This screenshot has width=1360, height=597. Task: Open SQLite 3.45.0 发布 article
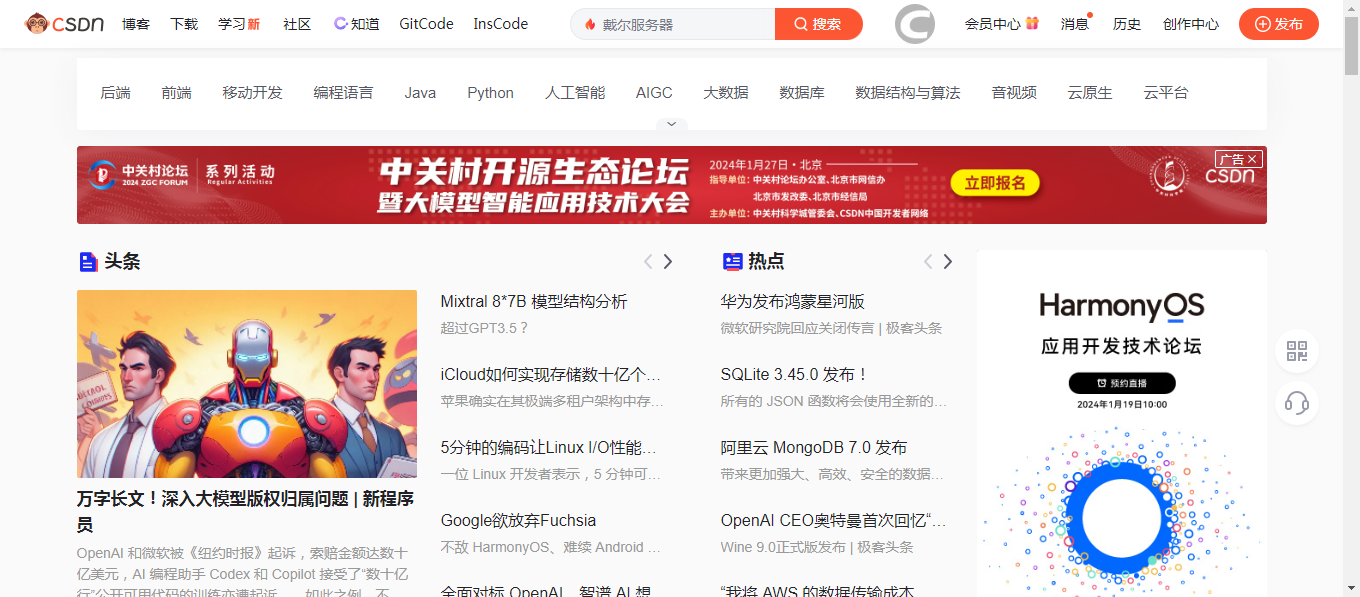pyautogui.click(x=794, y=375)
